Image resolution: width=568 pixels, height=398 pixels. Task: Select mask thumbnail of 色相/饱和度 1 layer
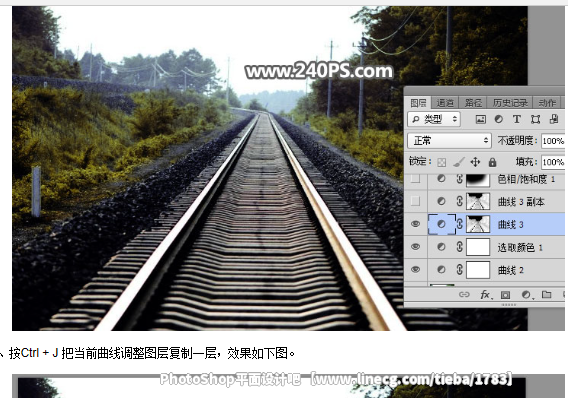point(478,180)
